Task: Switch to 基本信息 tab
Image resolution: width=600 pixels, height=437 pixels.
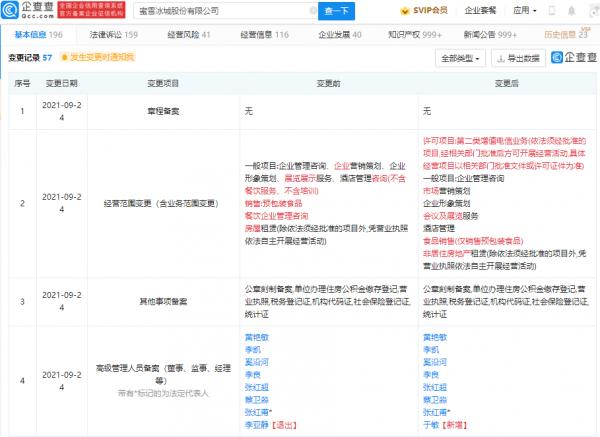Action: pyautogui.click(x=38, y=35)
